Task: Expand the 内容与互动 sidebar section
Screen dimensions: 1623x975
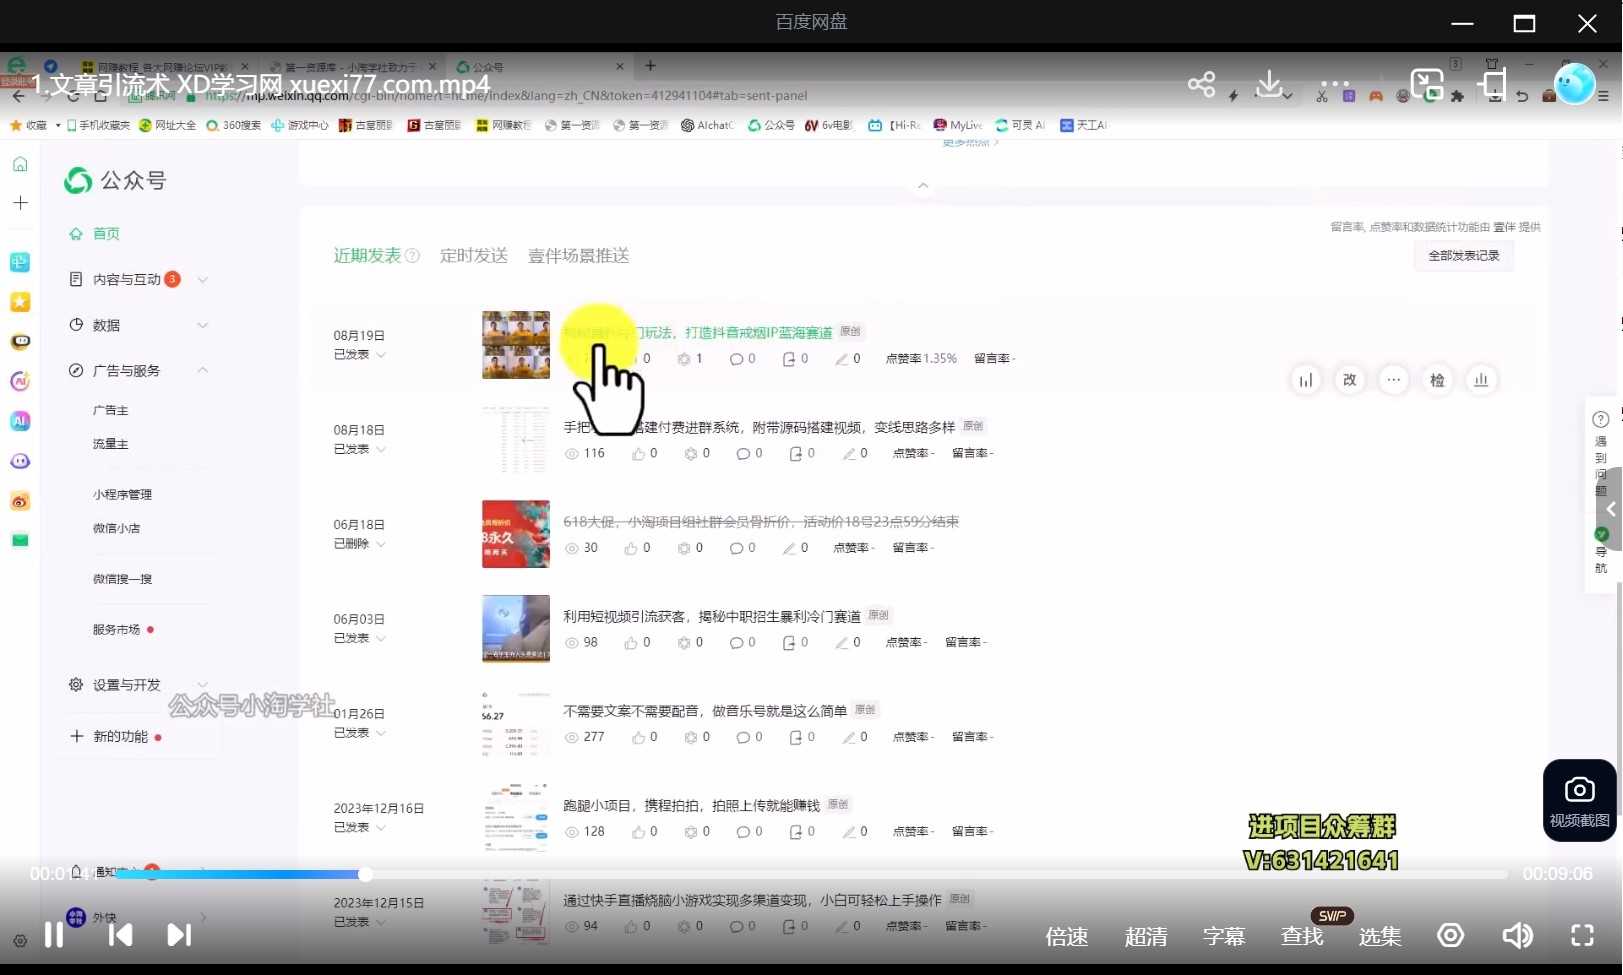Action: 203,280
